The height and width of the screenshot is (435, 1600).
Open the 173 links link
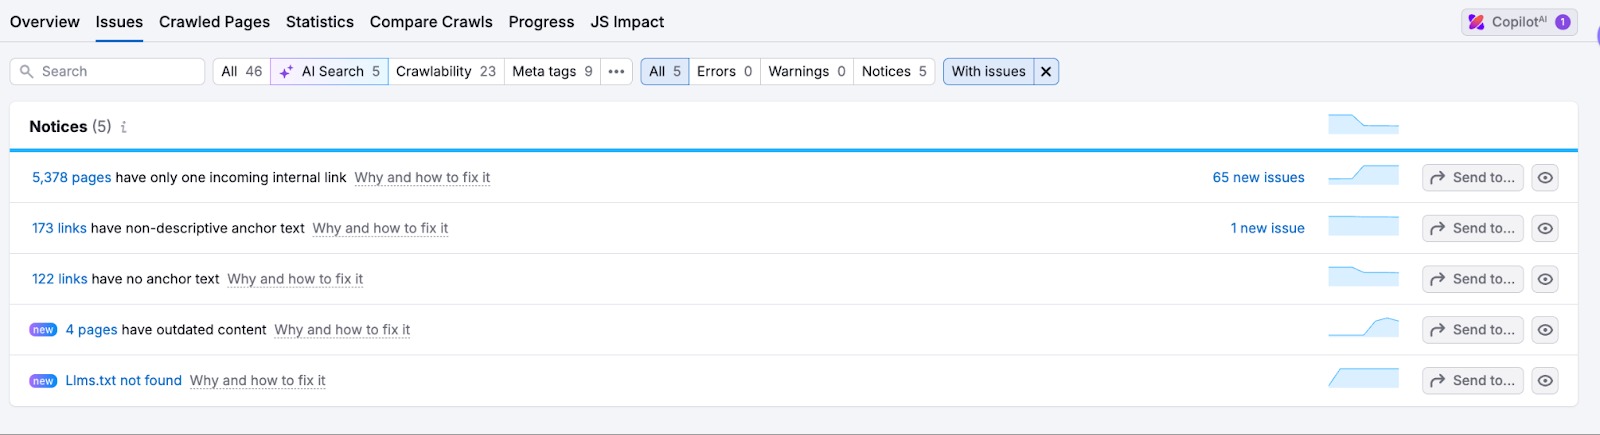pos(59,228)
